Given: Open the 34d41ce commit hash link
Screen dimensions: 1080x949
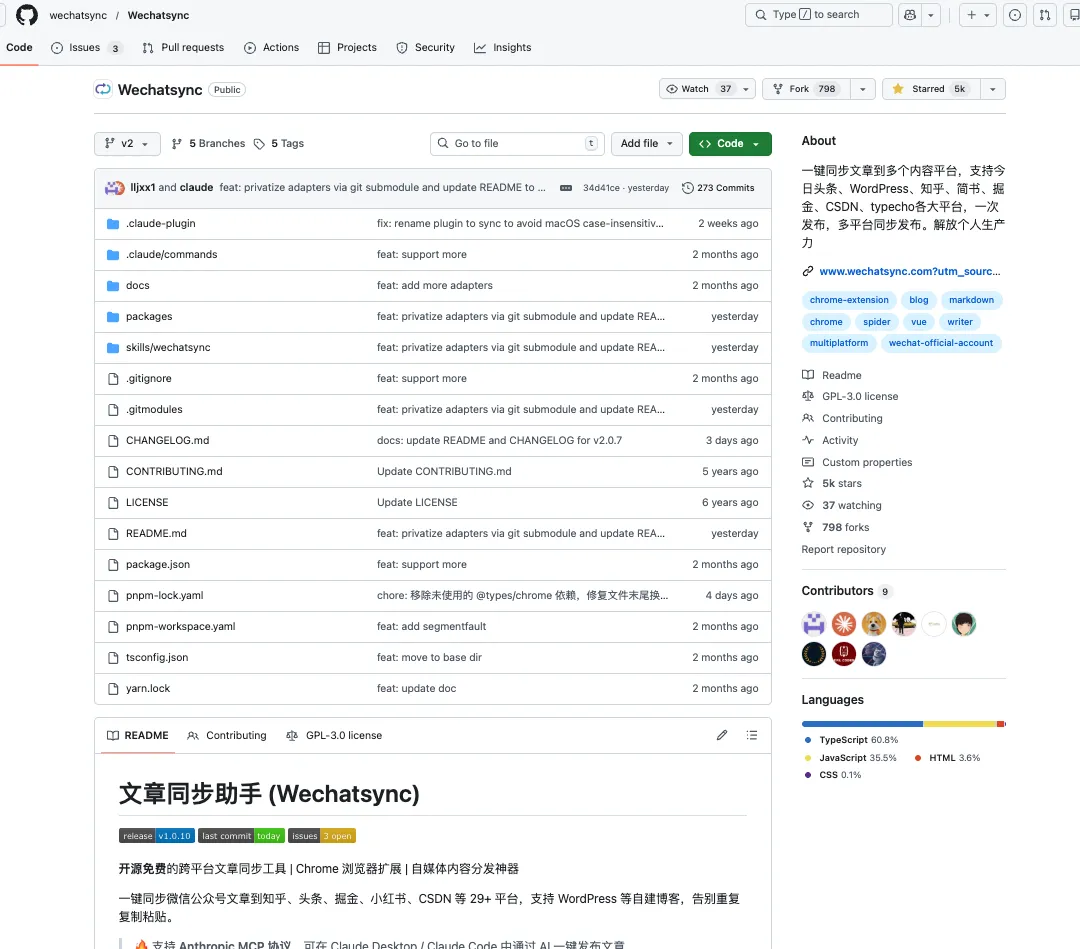Looking at the screenshot, I should [x=601, y=188].
